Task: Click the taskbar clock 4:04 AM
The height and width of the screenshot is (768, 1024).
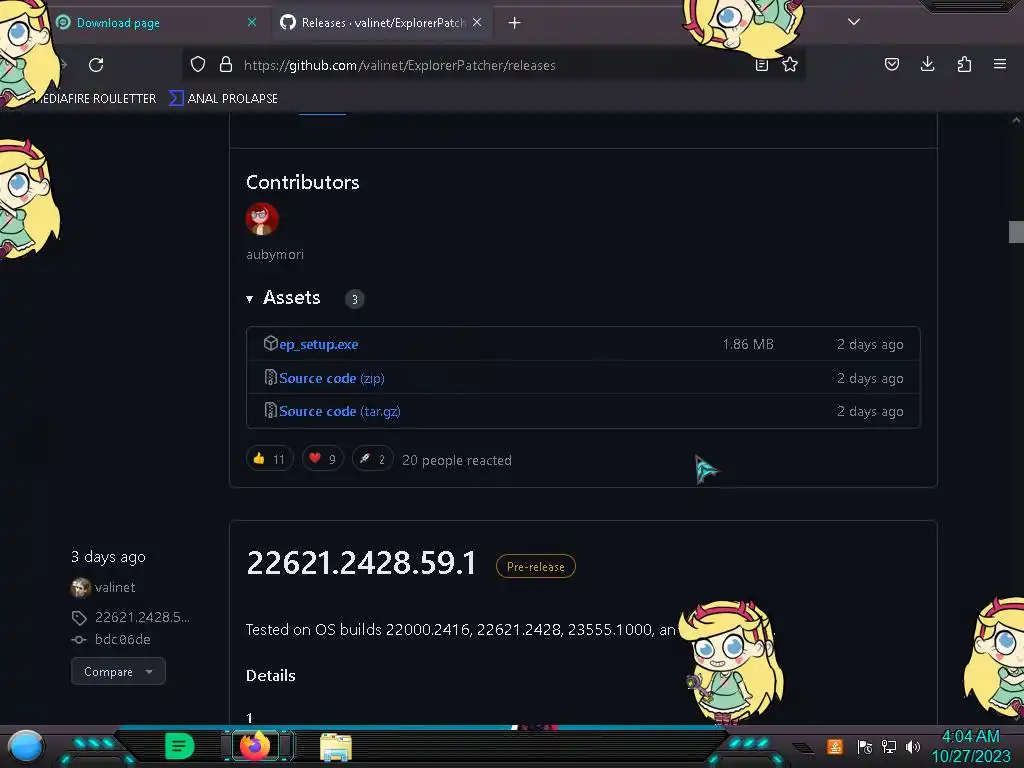Action: pos(970,737)
